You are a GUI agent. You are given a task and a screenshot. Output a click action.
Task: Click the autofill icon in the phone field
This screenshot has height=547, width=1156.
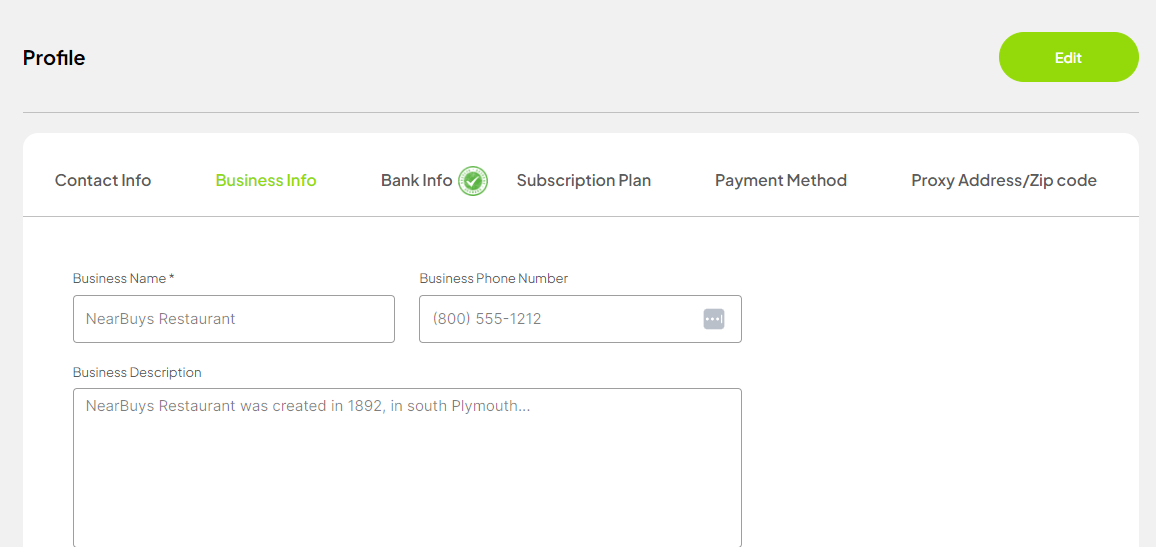(713, 319)
